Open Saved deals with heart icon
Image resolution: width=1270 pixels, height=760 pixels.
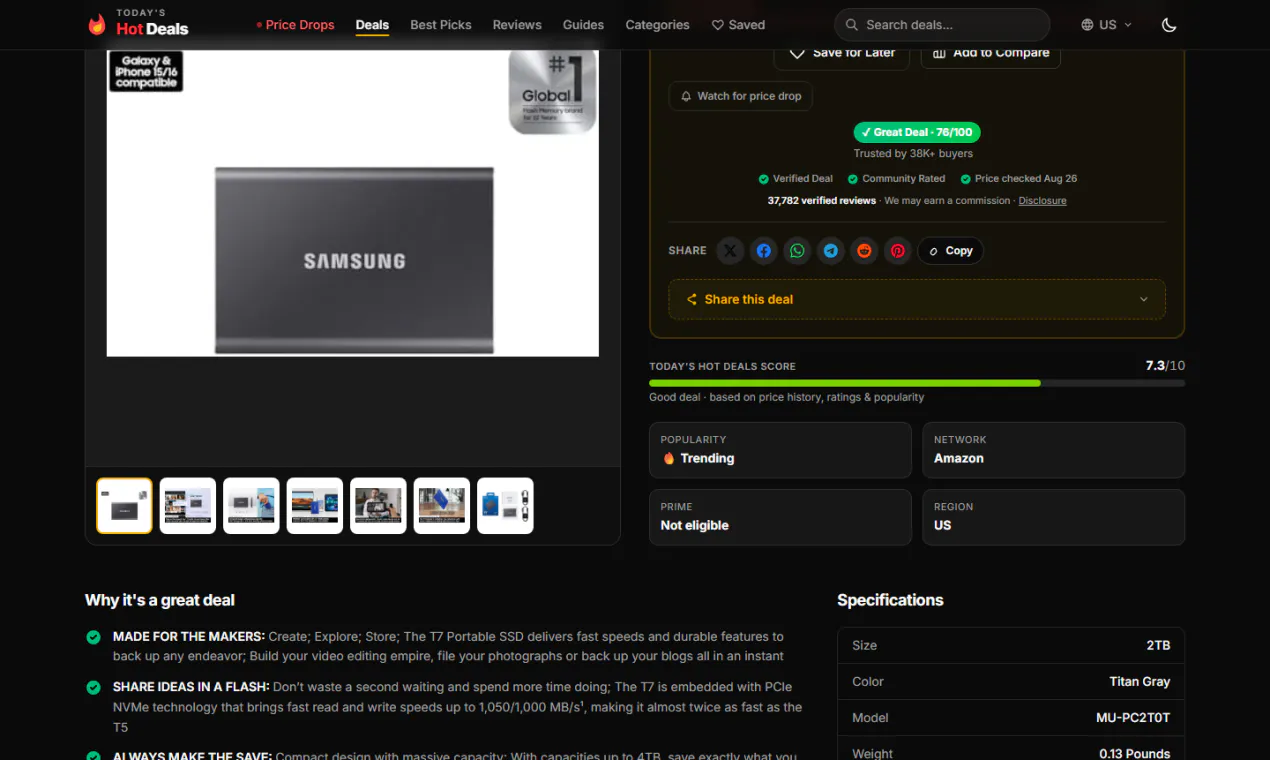pyautogui.click(x=738, y=25)
